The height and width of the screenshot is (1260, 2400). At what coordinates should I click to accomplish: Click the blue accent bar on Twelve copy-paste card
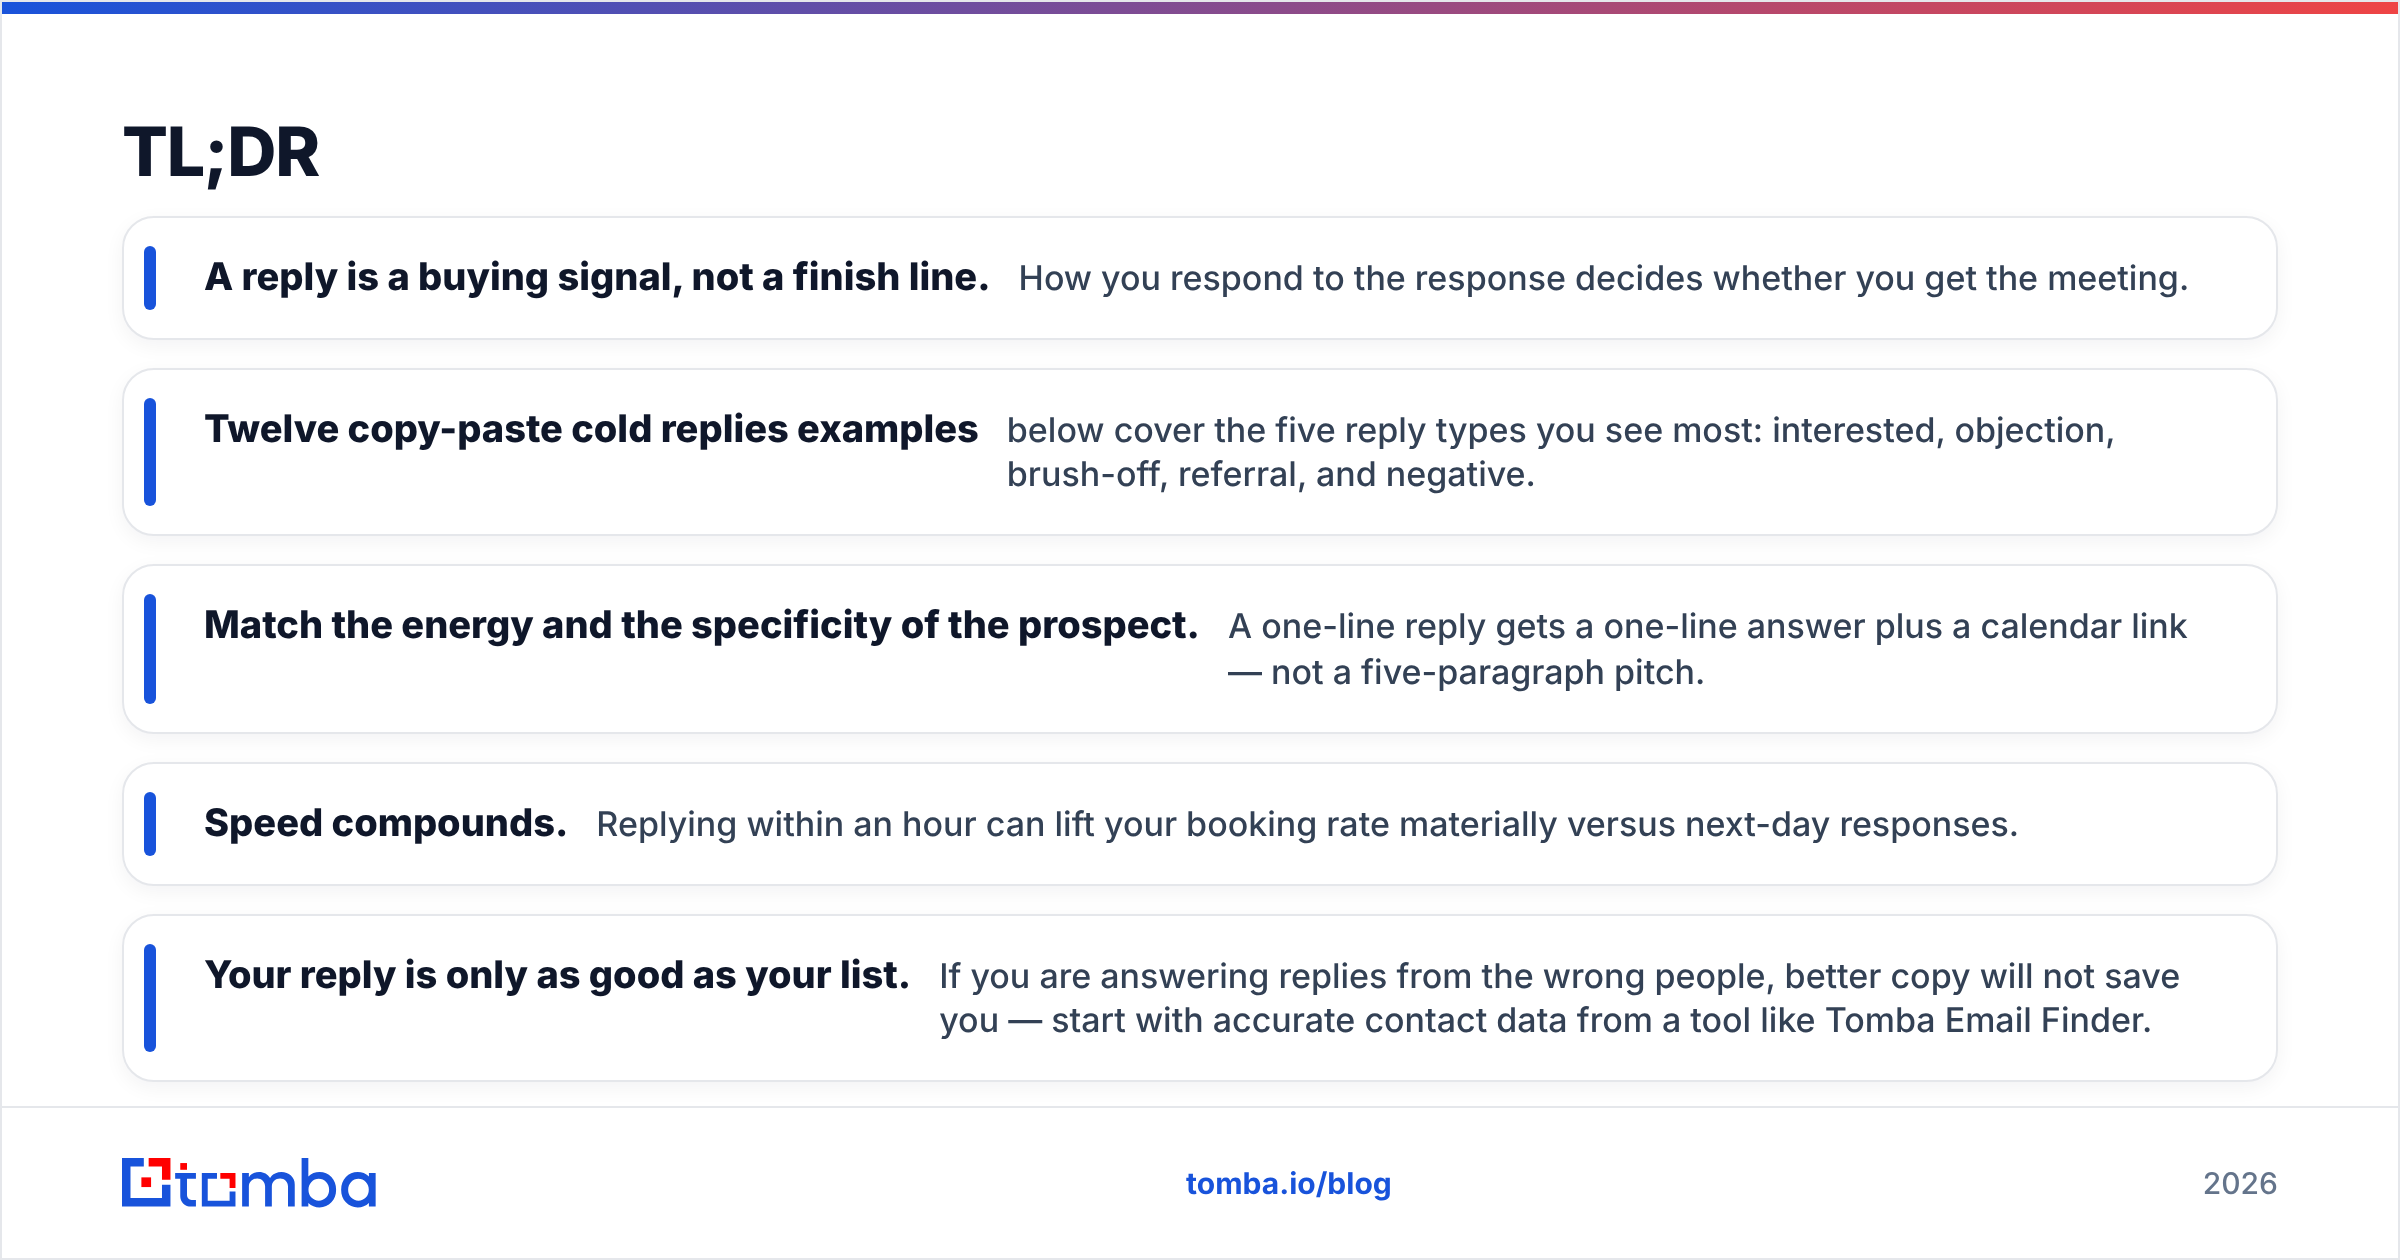coord(150,452)
